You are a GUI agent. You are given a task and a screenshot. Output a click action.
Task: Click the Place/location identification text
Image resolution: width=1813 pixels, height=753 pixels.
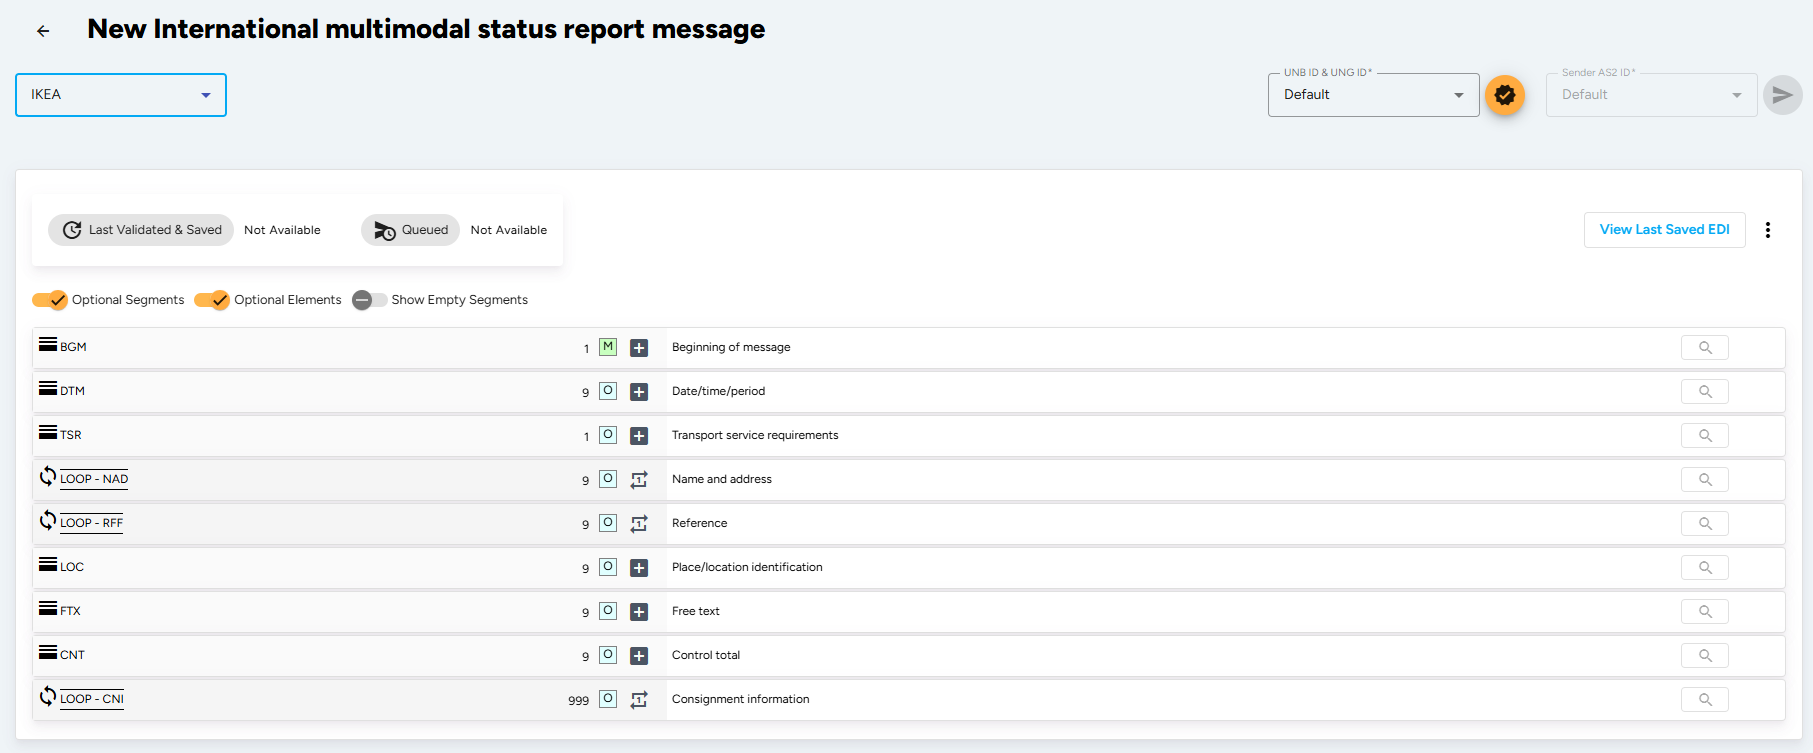click(747, 567)
